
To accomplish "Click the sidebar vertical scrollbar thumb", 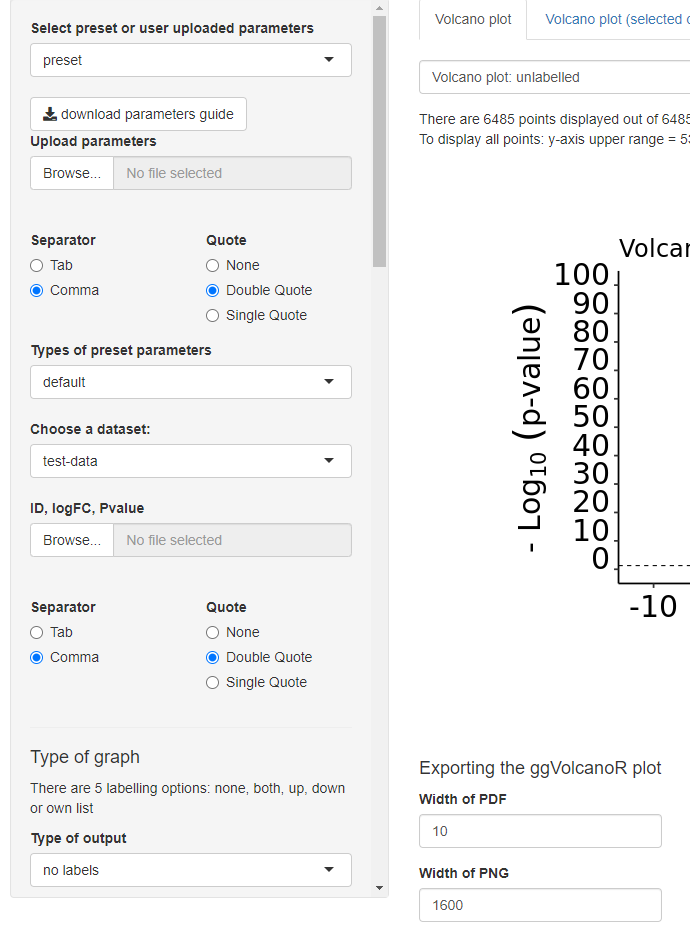I will click(380, 142).
